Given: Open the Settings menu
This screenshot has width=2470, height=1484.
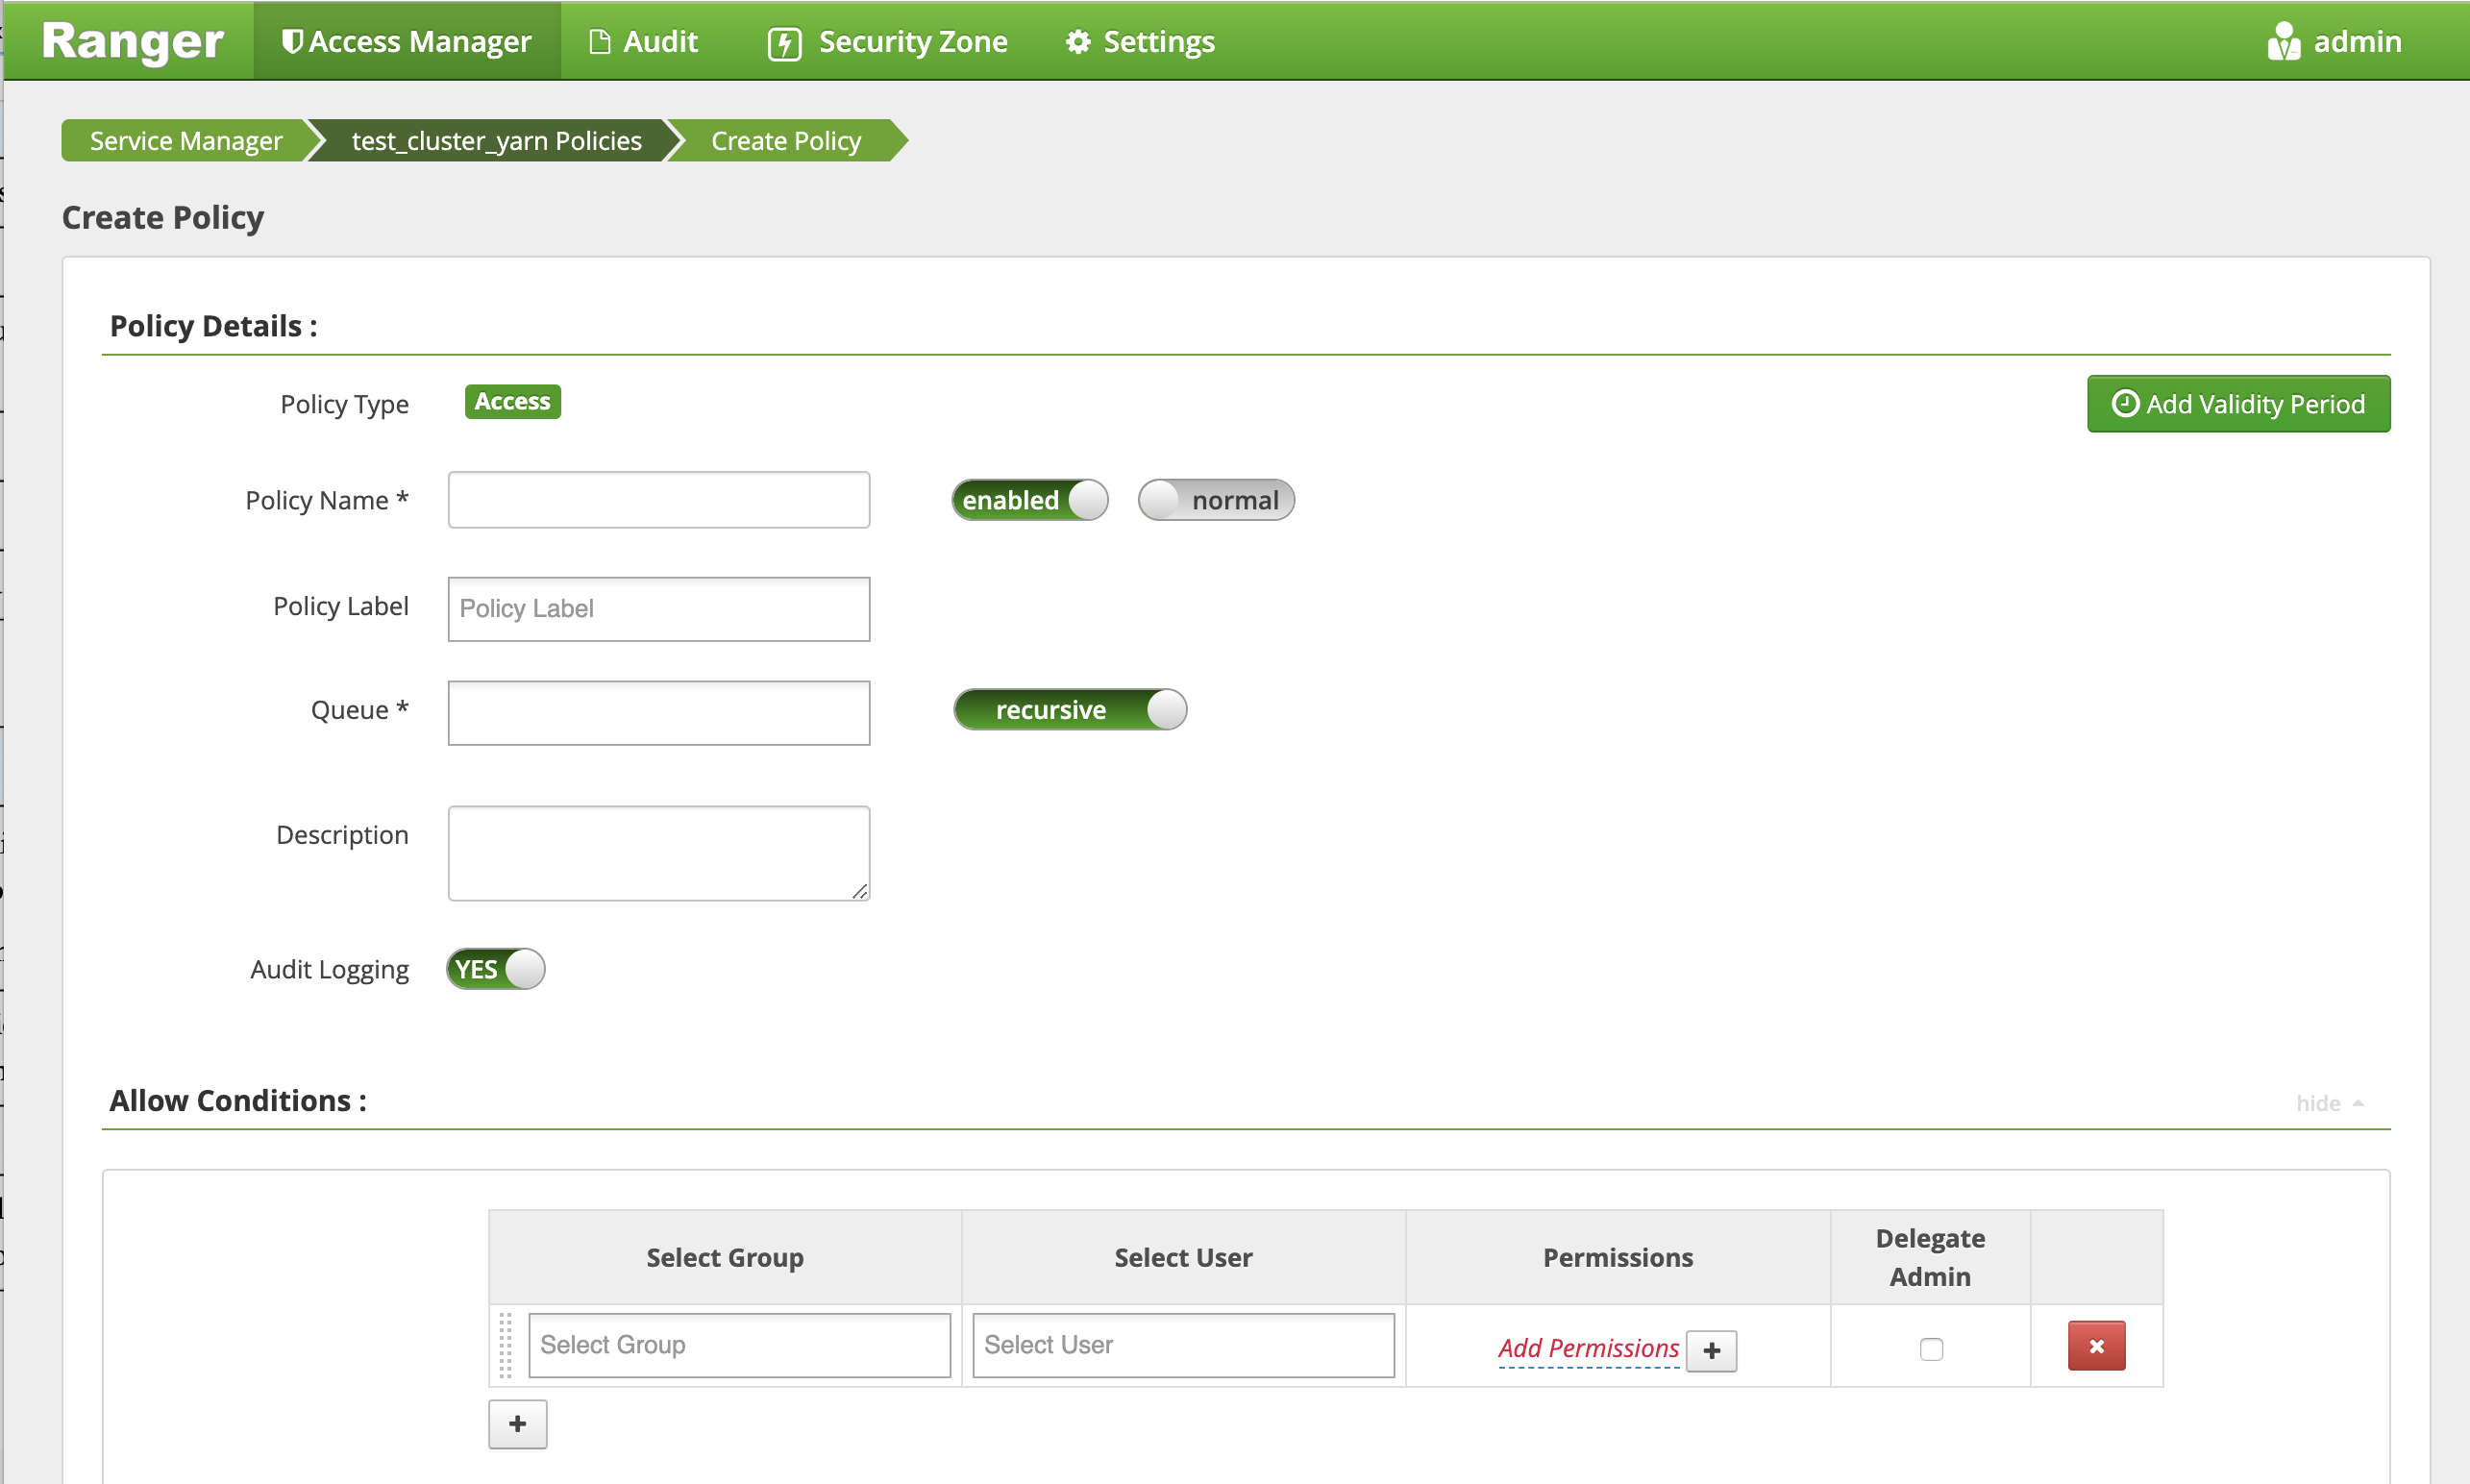Looking at the screenshot, I should (1140, 41).
